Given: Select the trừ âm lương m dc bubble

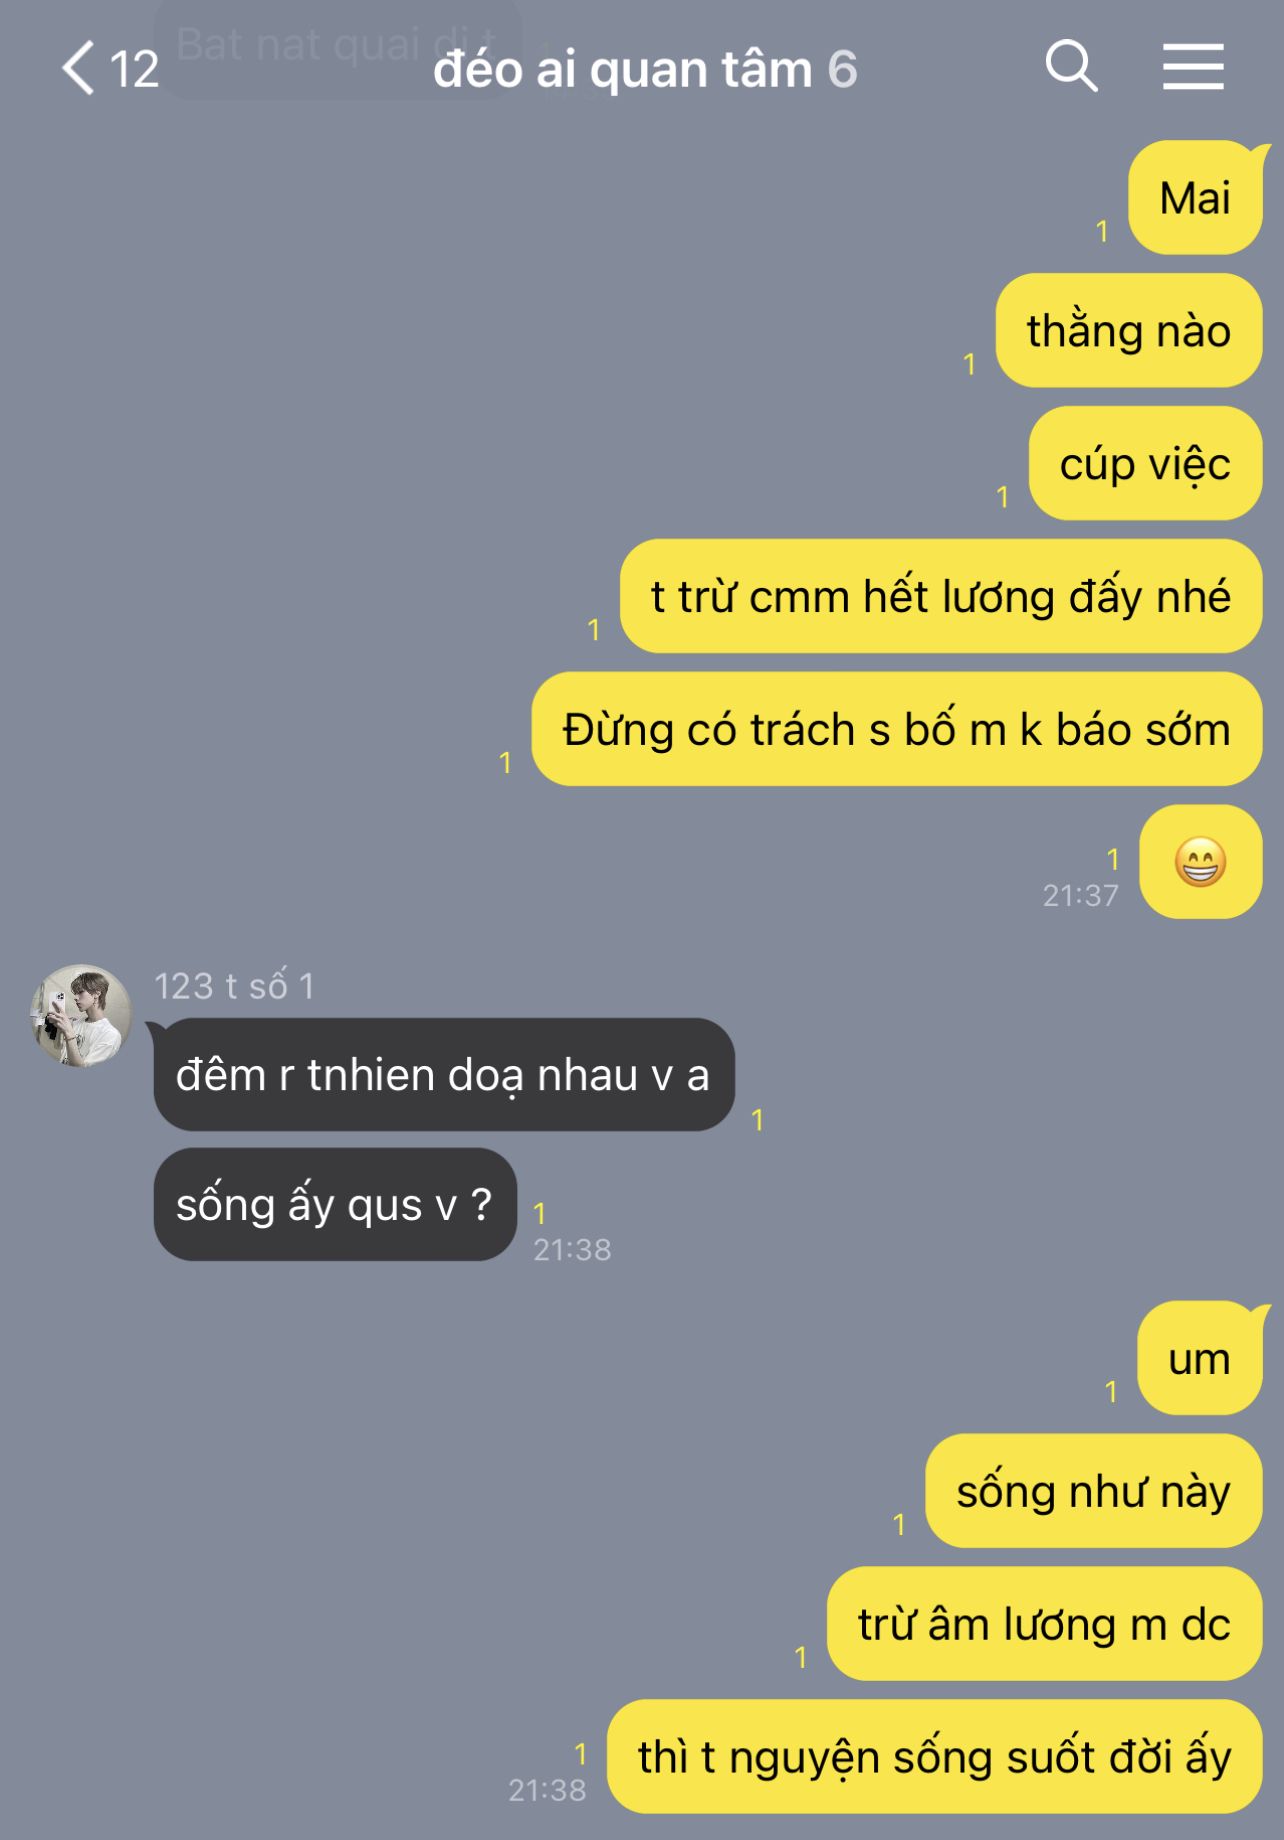Looking at the screenshot, I should click(1044, 1624).
